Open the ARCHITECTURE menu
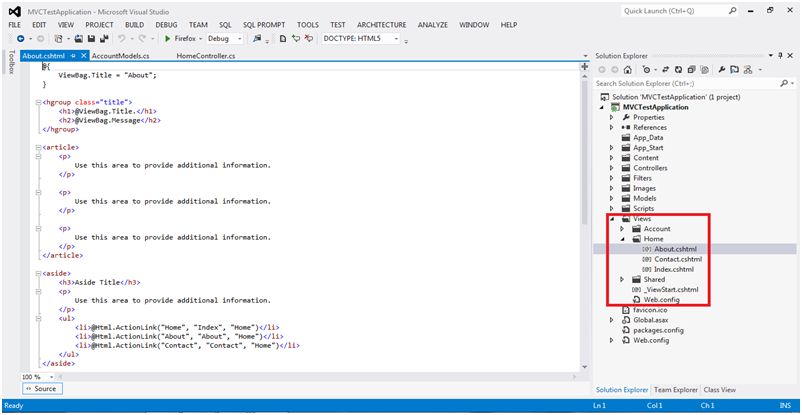This screenshot has height=415, width=802. coord(382,25)
